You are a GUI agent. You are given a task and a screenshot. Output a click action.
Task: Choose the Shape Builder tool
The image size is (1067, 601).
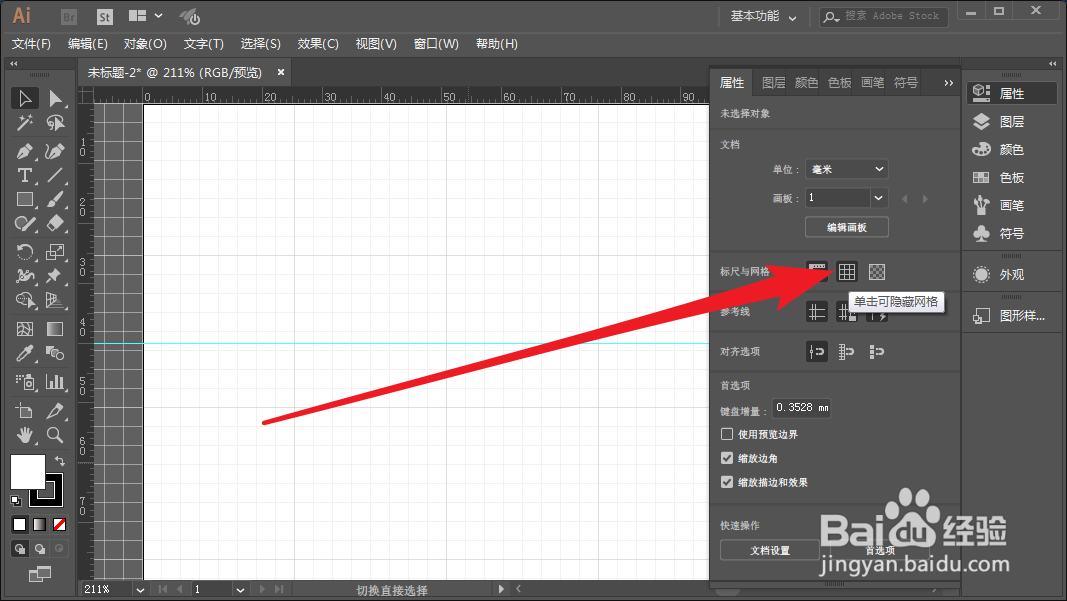pyautogui.click(x=24, y=300)
